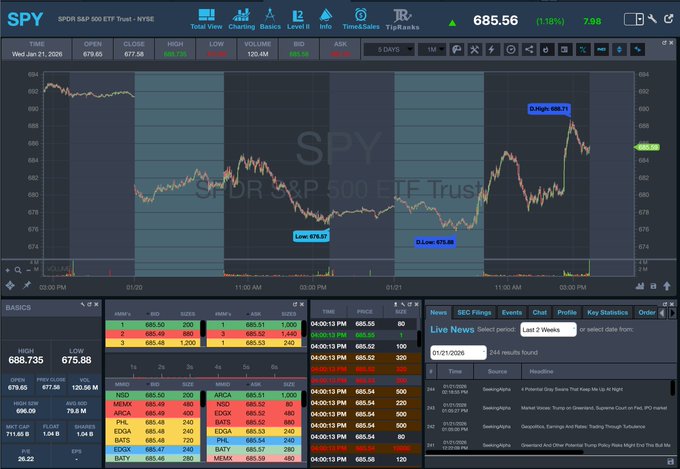Select the ARCA 685.51 ask row
Image resolution: width=680 pixels, height=469 pixels.
[254, 395]
